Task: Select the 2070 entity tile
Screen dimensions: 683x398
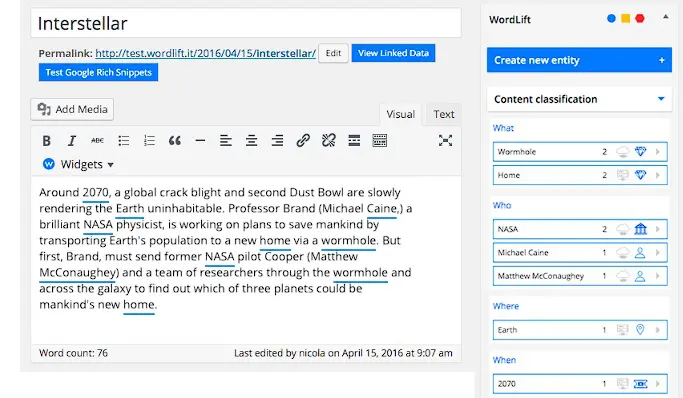Action: pyautogui.click(x=580, y=384)
